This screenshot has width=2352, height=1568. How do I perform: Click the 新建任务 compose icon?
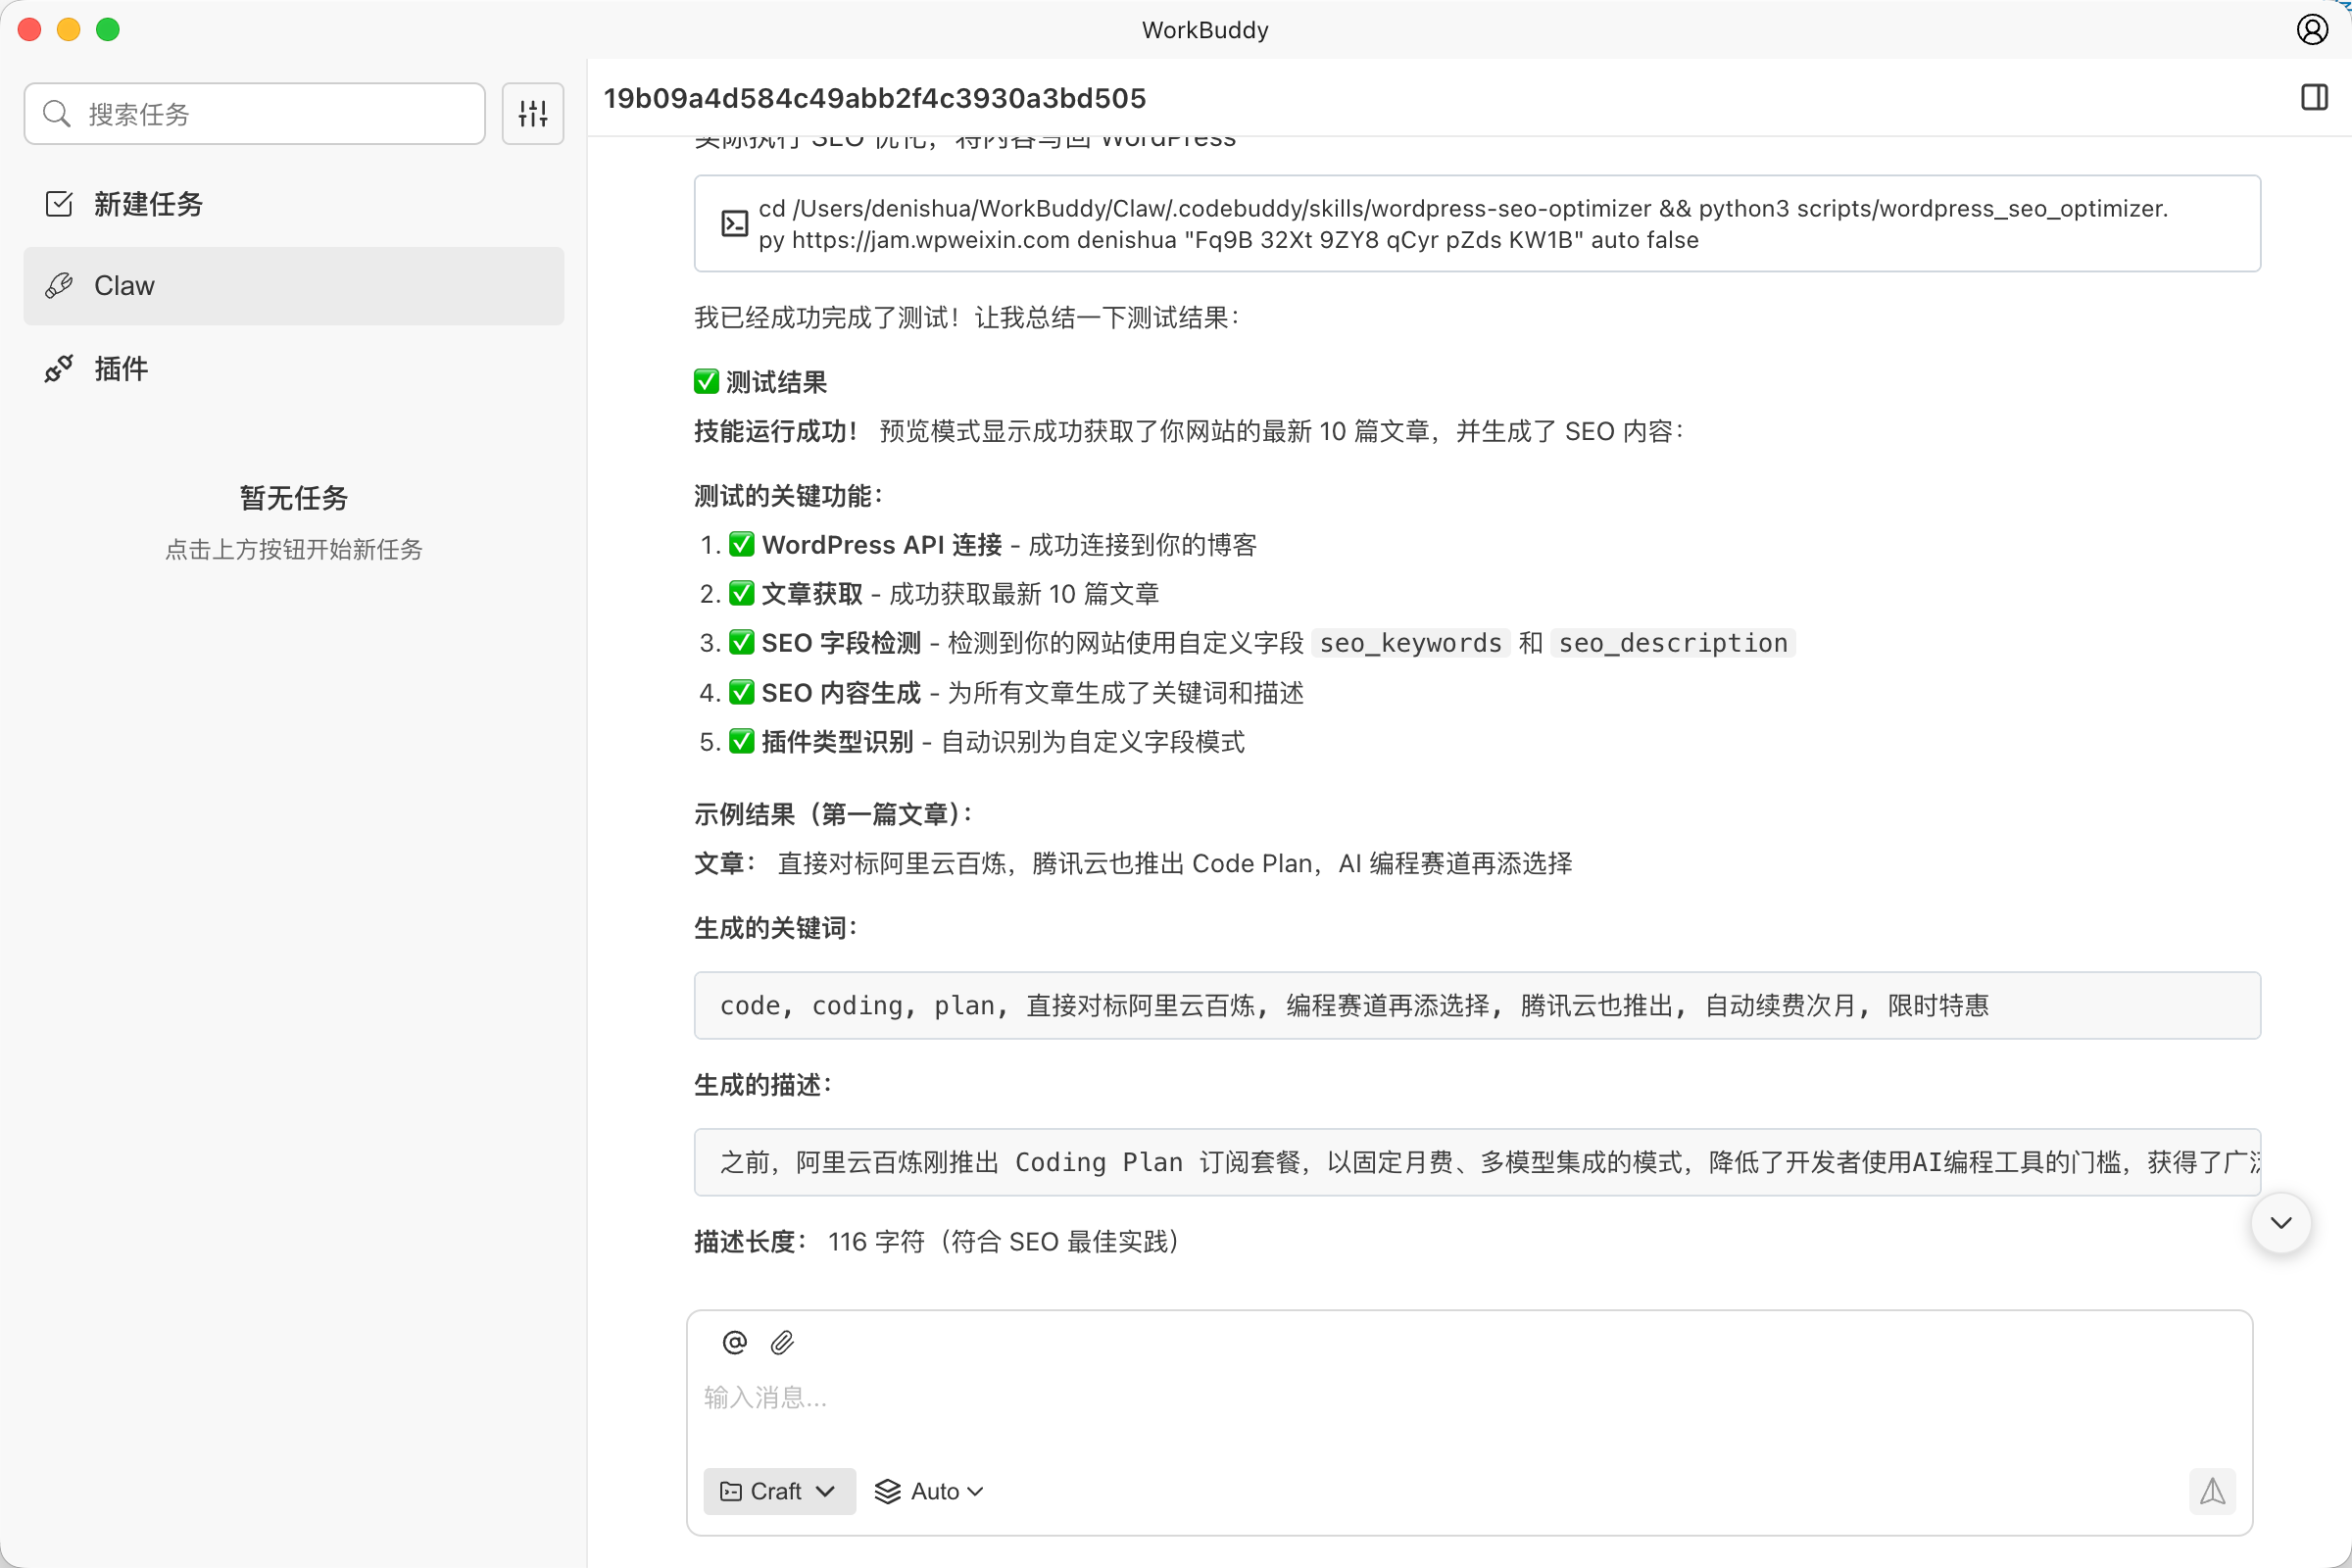59,204
